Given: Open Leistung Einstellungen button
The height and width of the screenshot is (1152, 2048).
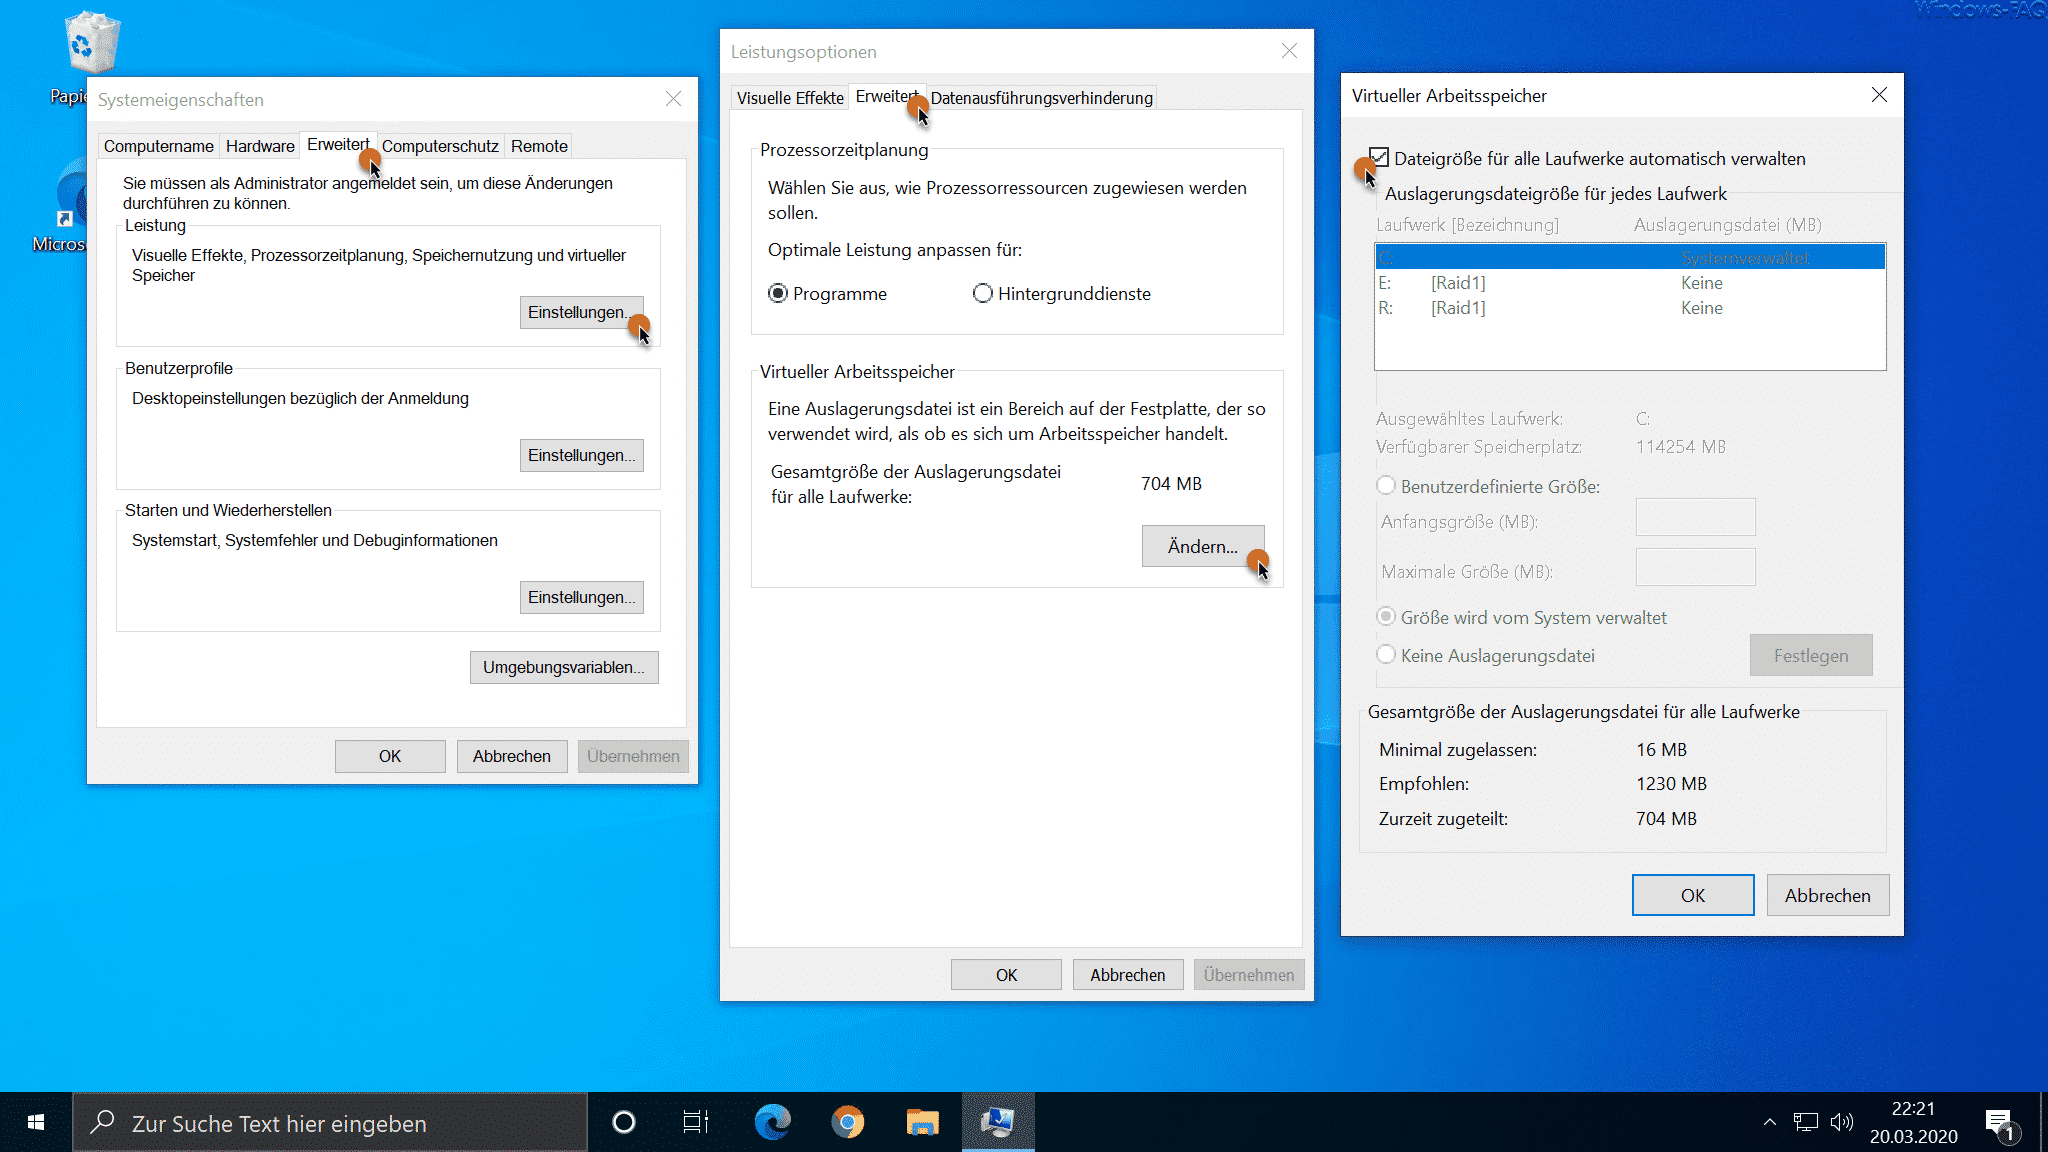Looking at the screenshot, I should (581, 312).
